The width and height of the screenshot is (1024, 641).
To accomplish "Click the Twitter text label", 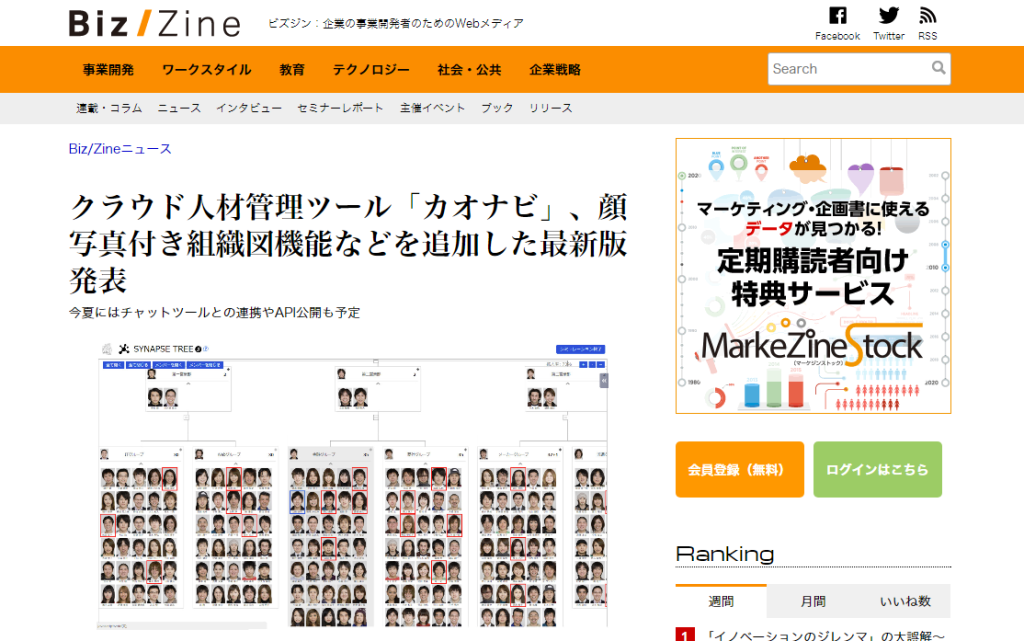I will coord(889,36).
